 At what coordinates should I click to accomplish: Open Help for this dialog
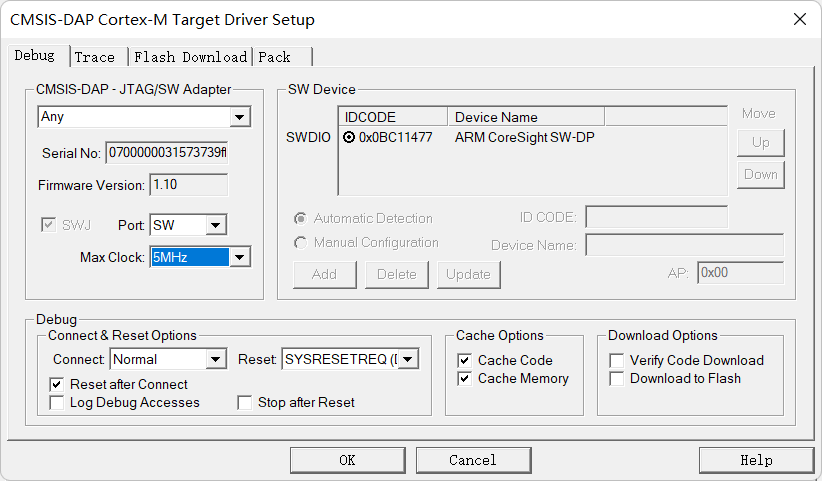point(756,460)
